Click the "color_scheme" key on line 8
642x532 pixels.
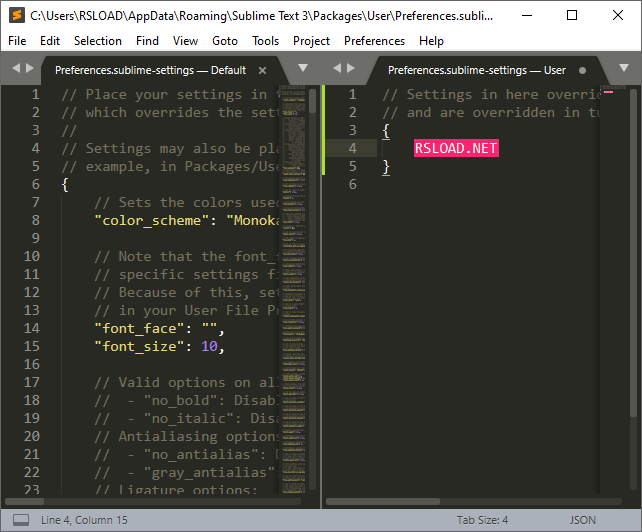coord(151,221)
